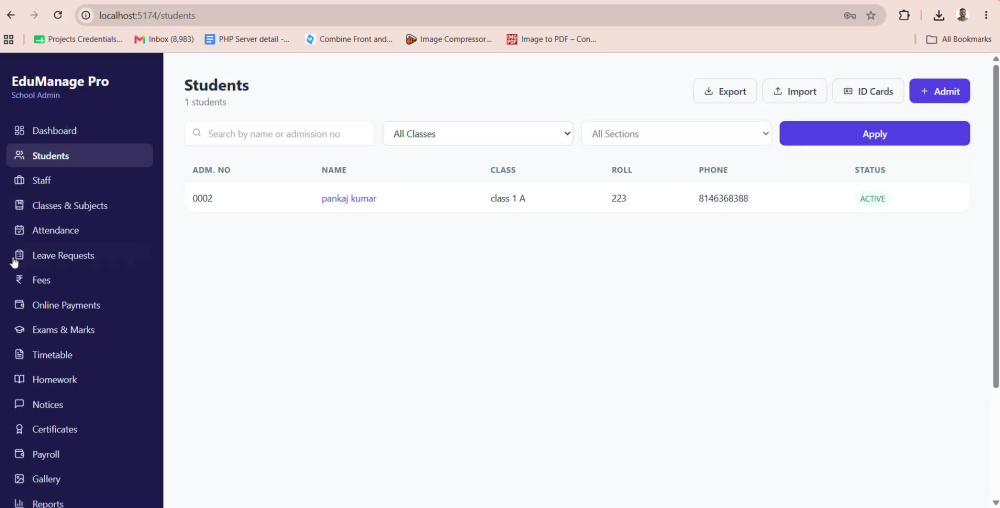This screenshot has width=1000, height=508.
Task: Open pankaj kumar student link
Action: (349, 198)
